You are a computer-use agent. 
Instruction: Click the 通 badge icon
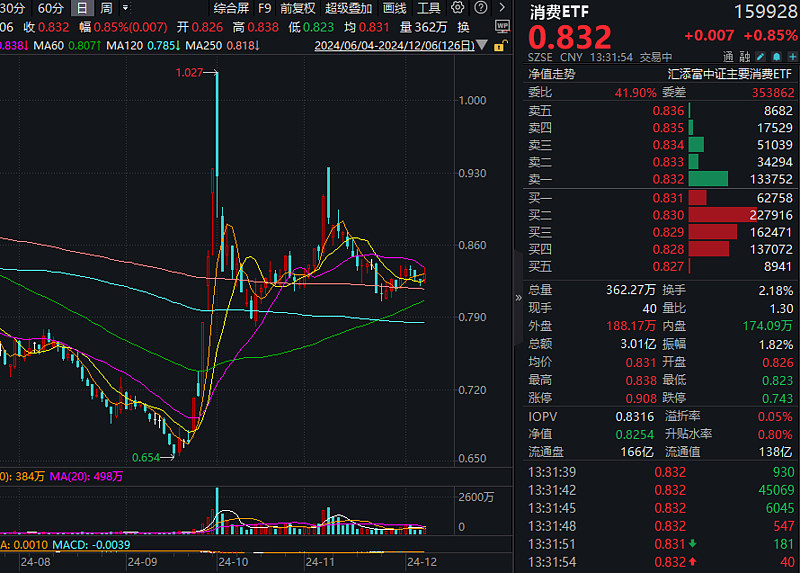[x=730, y=57]
